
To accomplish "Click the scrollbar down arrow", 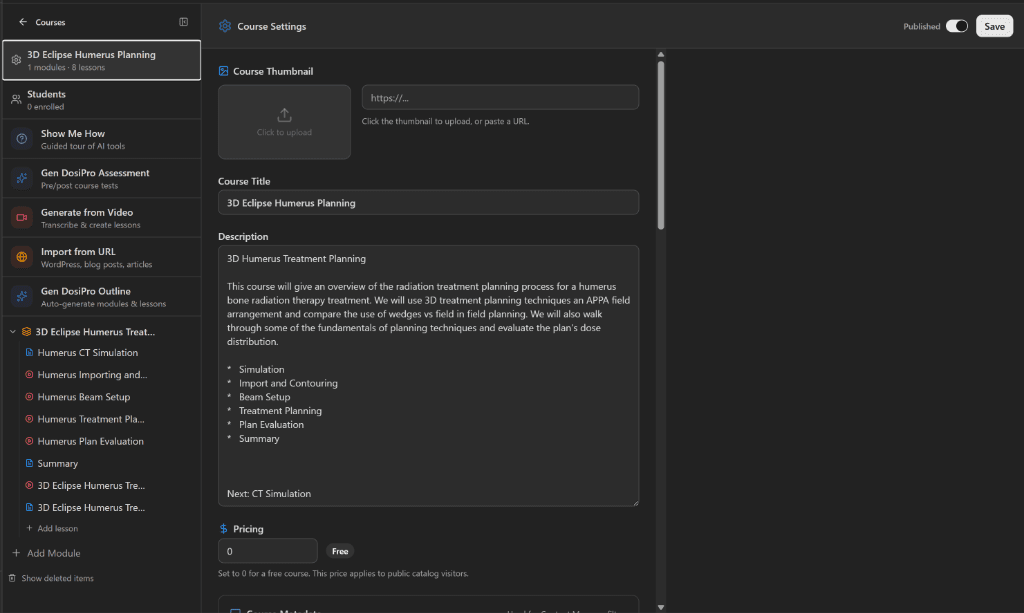I will click(661, 607).
